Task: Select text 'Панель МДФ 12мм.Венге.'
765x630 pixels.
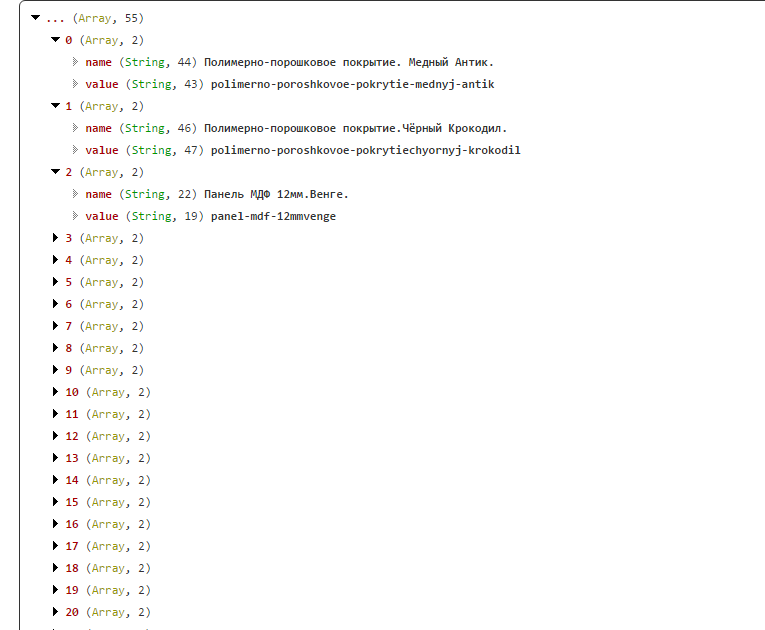Action: [276, 194]
